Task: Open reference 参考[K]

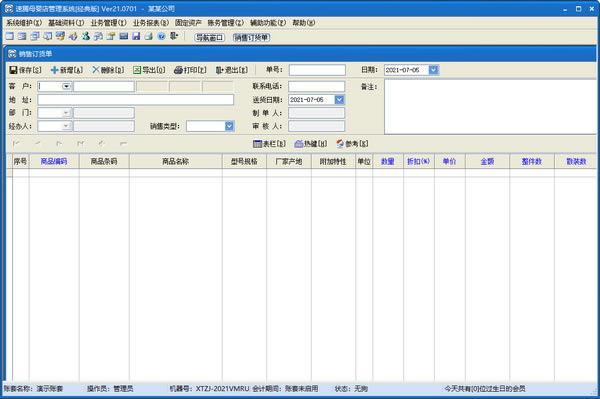Action: (352, 144)
